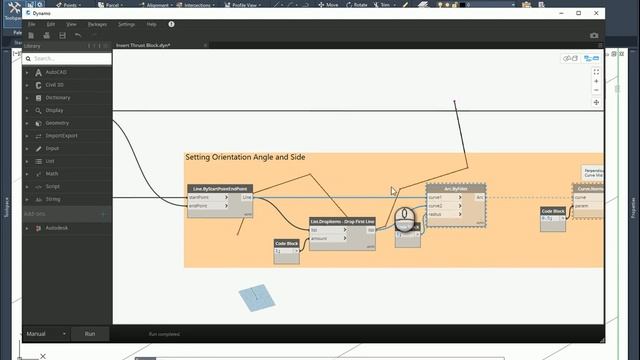Expand the List library category

(x=27, y=161)
